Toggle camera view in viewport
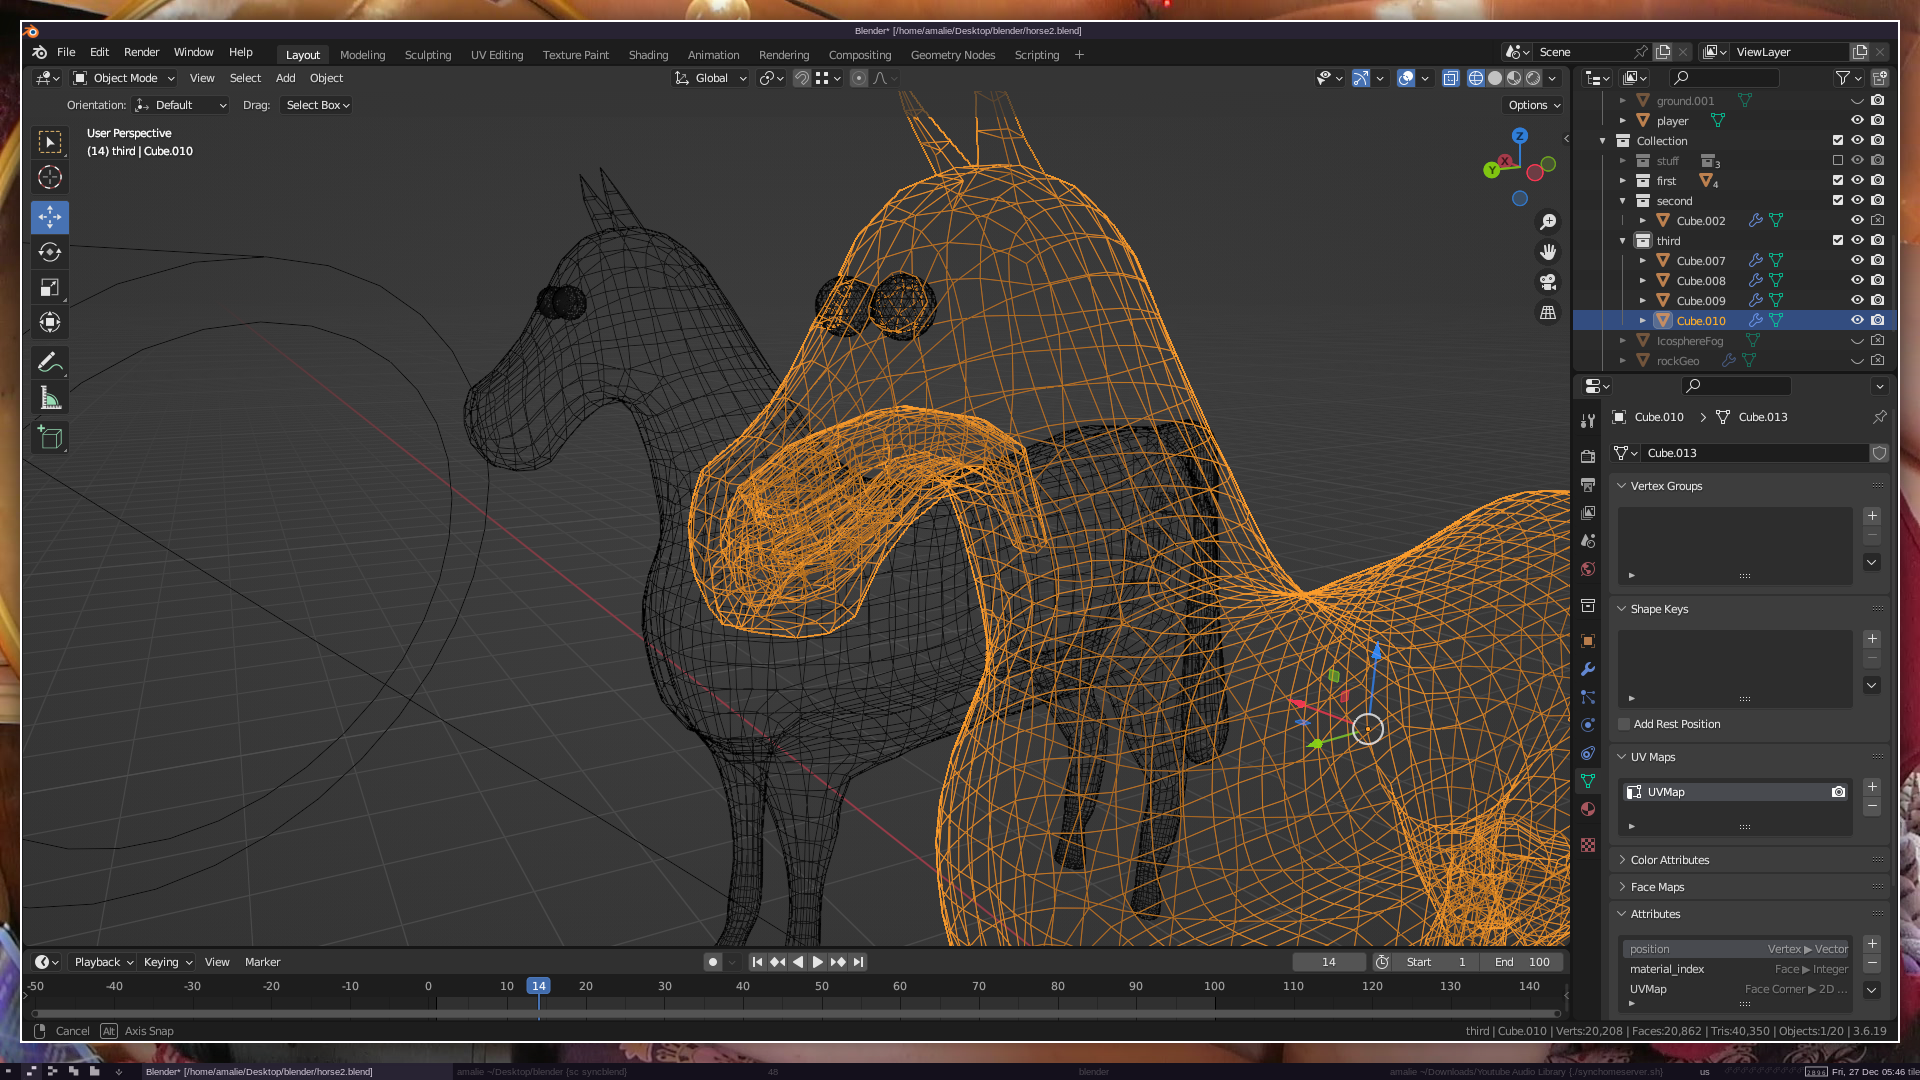The height and width of the screenshot is (1080, 1920). tap(1548, 282)
